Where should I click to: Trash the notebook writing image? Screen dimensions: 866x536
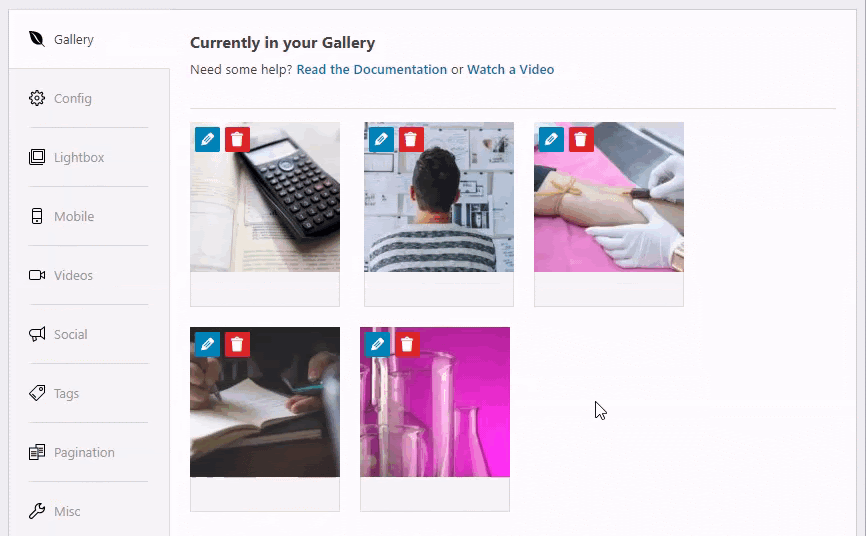pos(237,344)
